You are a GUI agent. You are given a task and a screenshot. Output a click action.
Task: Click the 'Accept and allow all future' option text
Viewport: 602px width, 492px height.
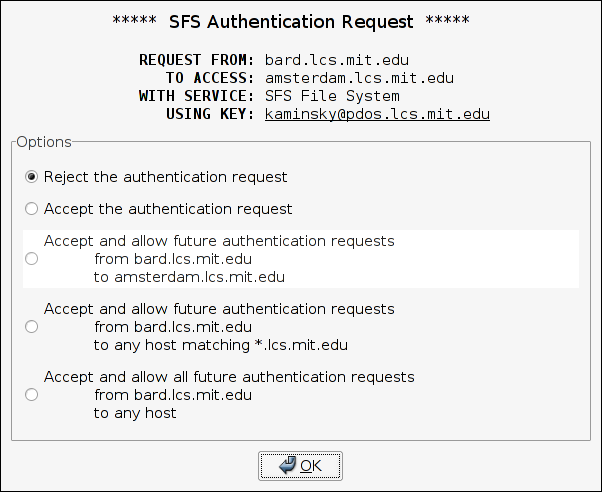tap(229, 377)
